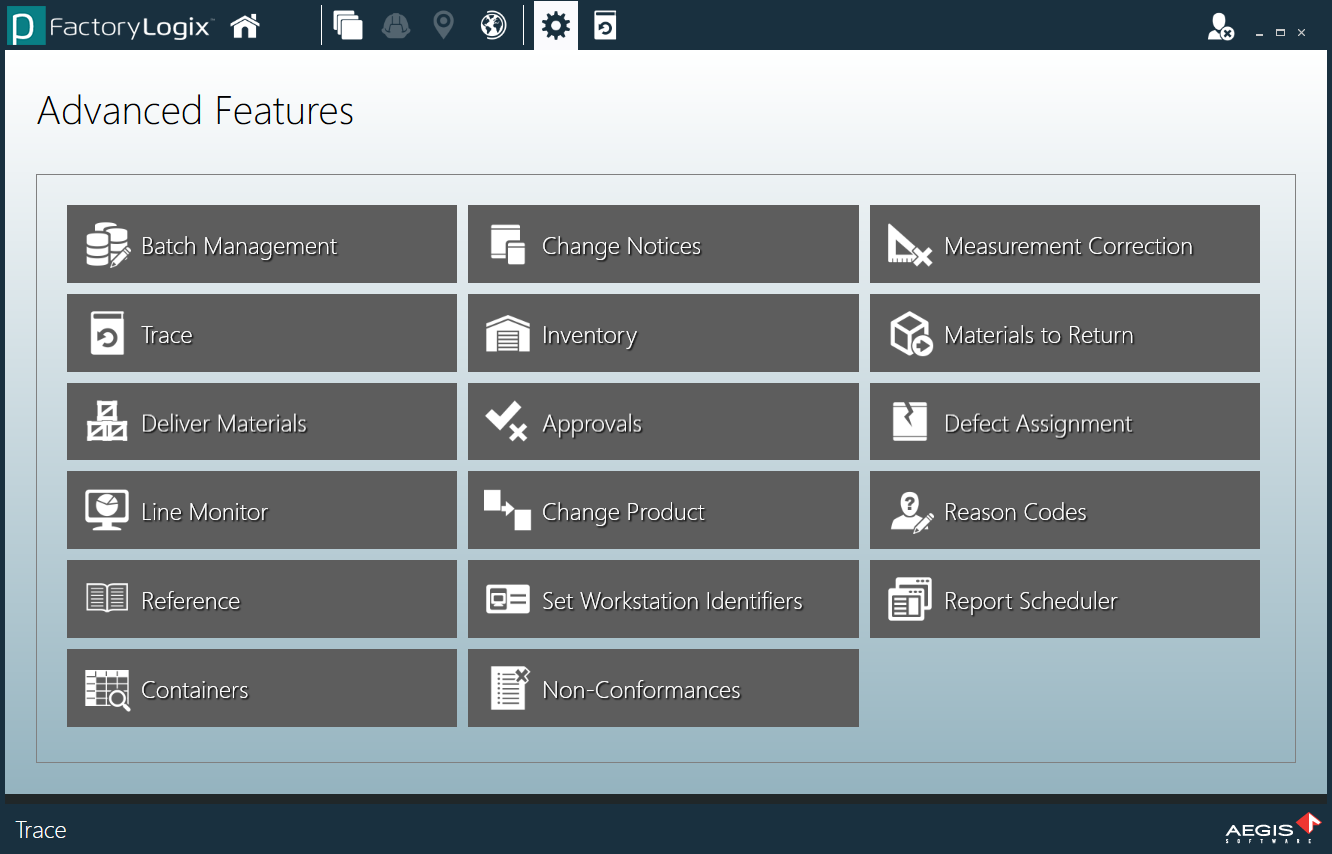Select the gear Settings icon in the toolbar
The height and width of the screenshot is (854, 1332).
pyautogui.click(x=555, y=25)
